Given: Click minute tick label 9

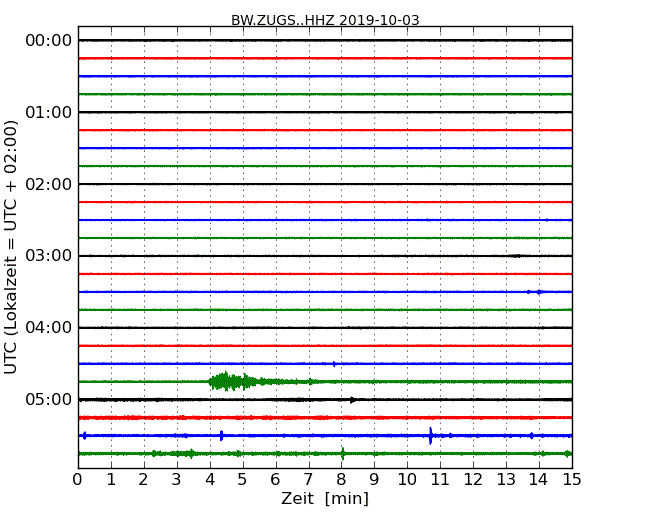Looking at the screenshot, I should [x=374, y=480].
